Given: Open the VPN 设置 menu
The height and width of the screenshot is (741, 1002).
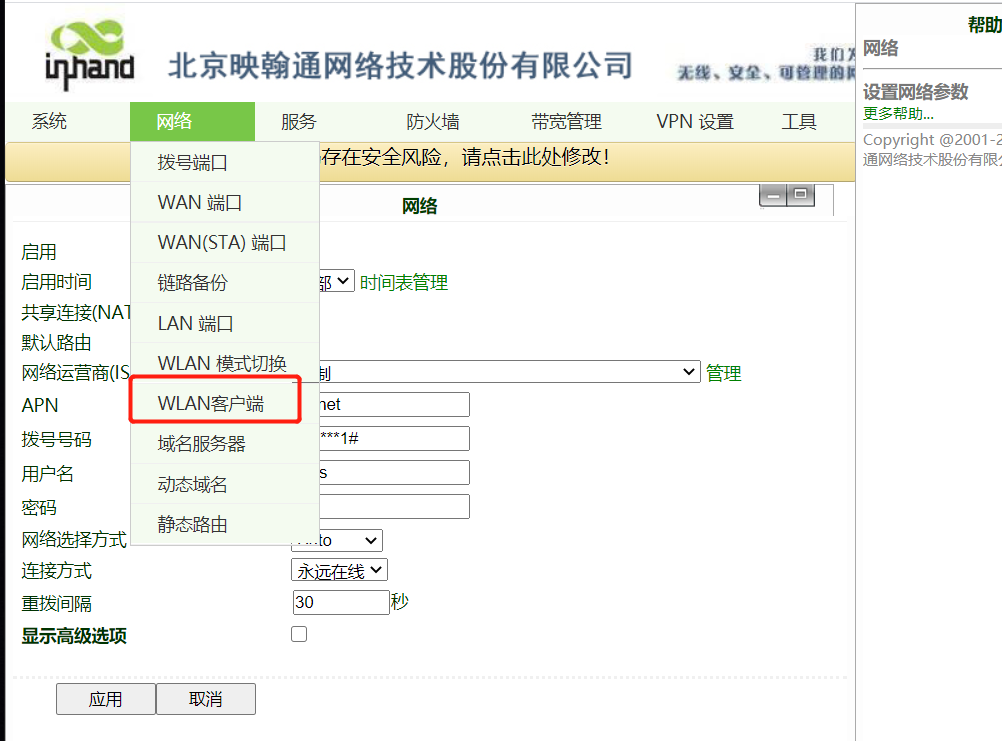Looking at the screenshot, I should (695, 122).
